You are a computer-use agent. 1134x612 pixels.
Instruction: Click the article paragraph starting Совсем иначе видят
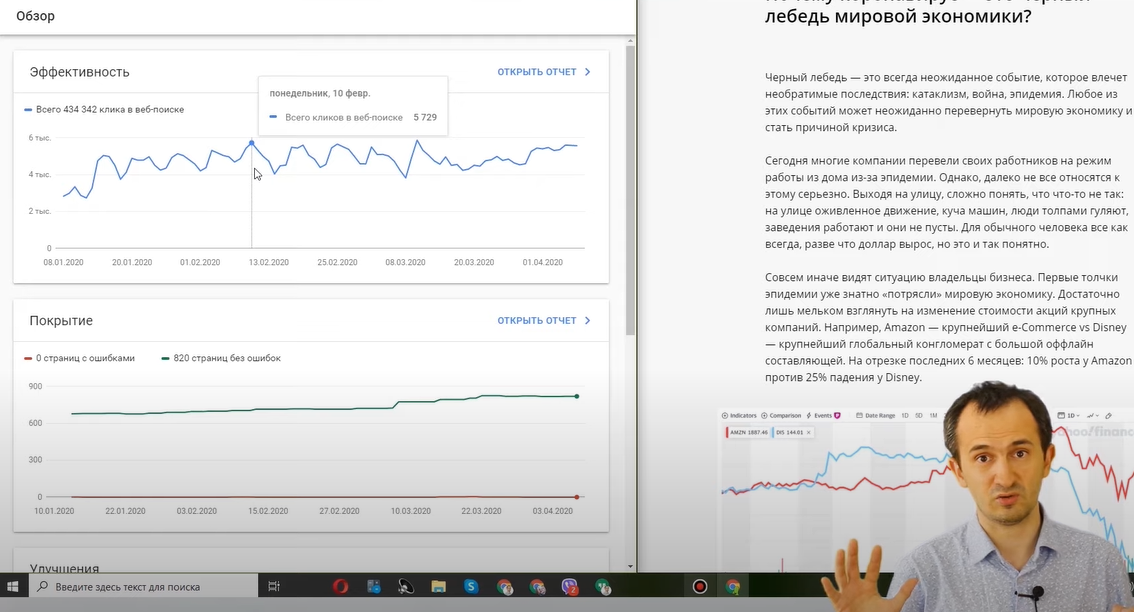948,327
